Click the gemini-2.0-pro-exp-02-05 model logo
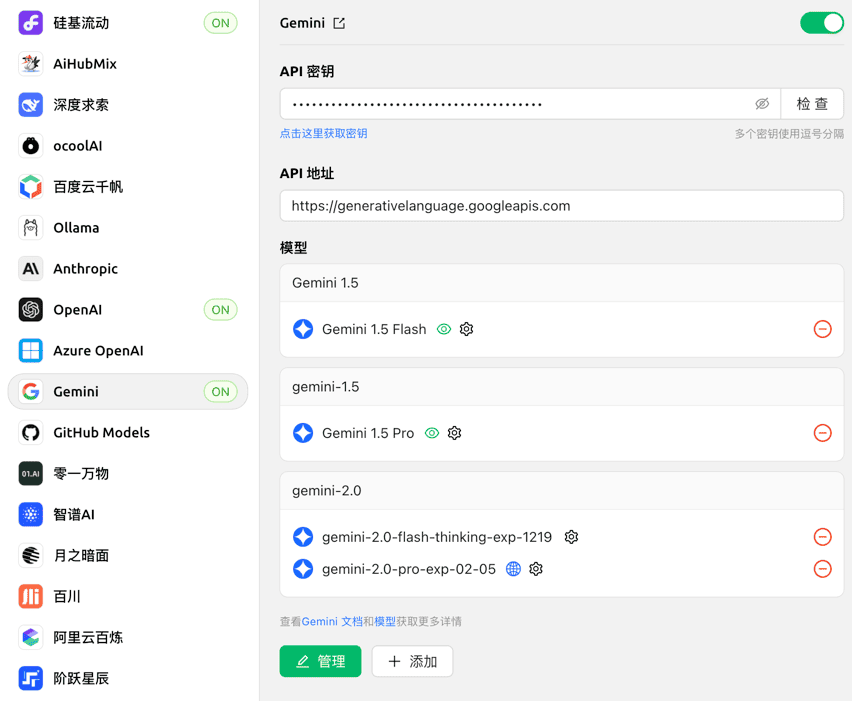The image size is (852, 701). click(303, 569)
